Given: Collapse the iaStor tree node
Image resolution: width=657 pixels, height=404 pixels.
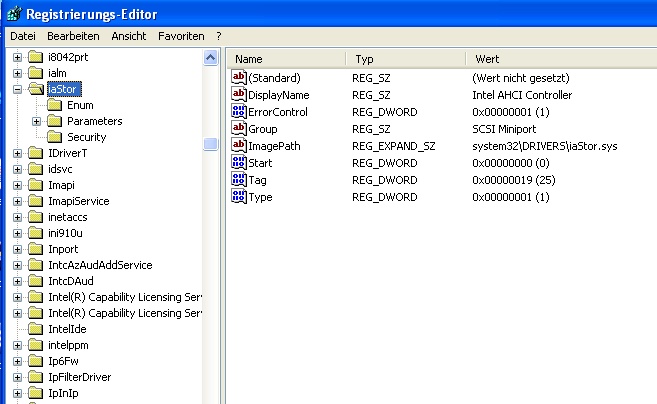Looking at the screenshot, I should 17,89.
